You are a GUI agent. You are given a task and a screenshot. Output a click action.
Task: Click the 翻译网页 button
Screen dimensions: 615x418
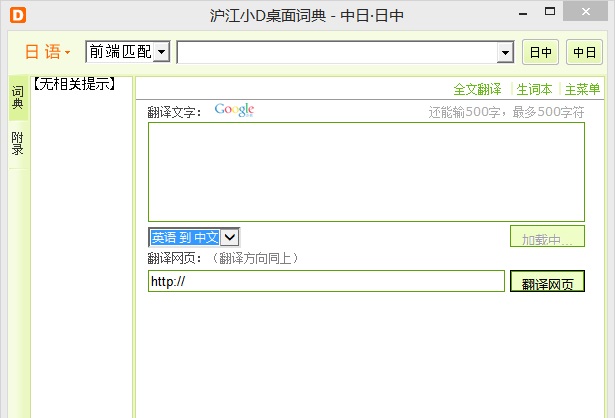[x=547, y=281]
